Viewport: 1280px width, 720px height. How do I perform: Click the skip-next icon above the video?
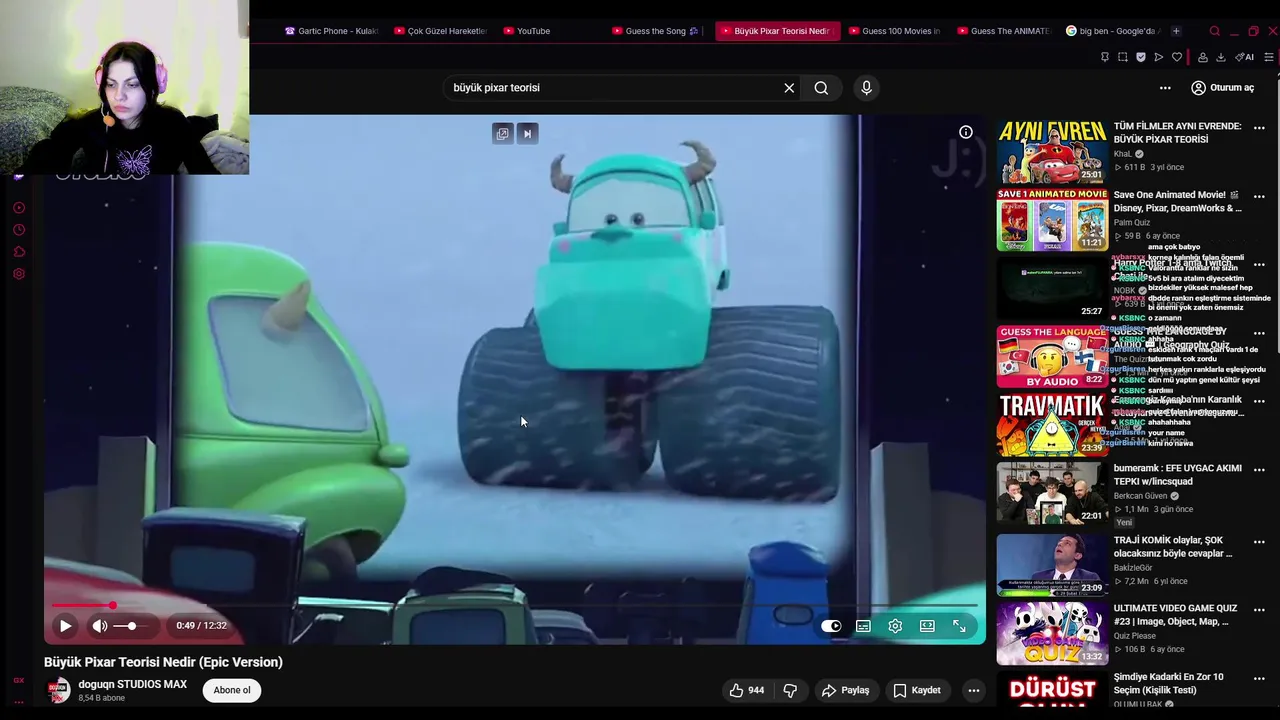(x=527, y=133)
